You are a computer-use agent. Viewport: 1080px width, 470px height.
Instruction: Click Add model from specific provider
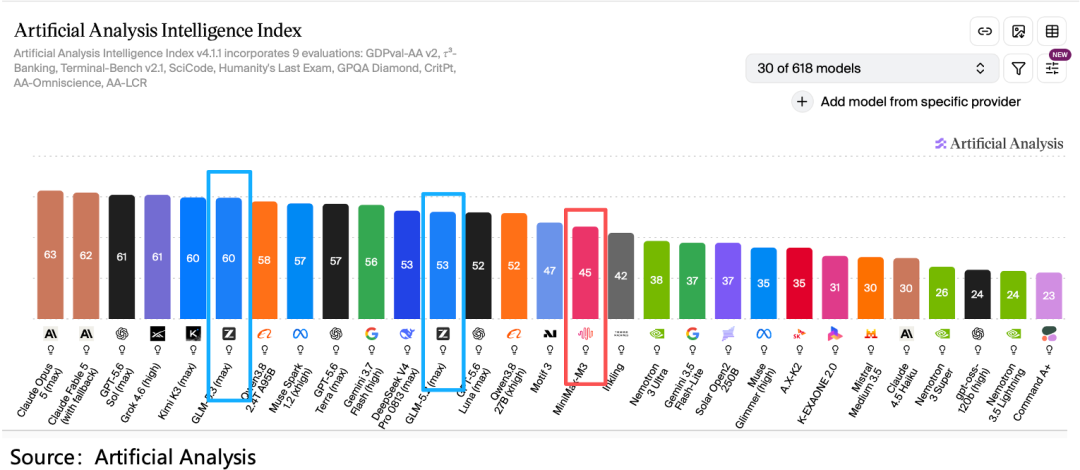pyautogui.click(x=920, y=102)
